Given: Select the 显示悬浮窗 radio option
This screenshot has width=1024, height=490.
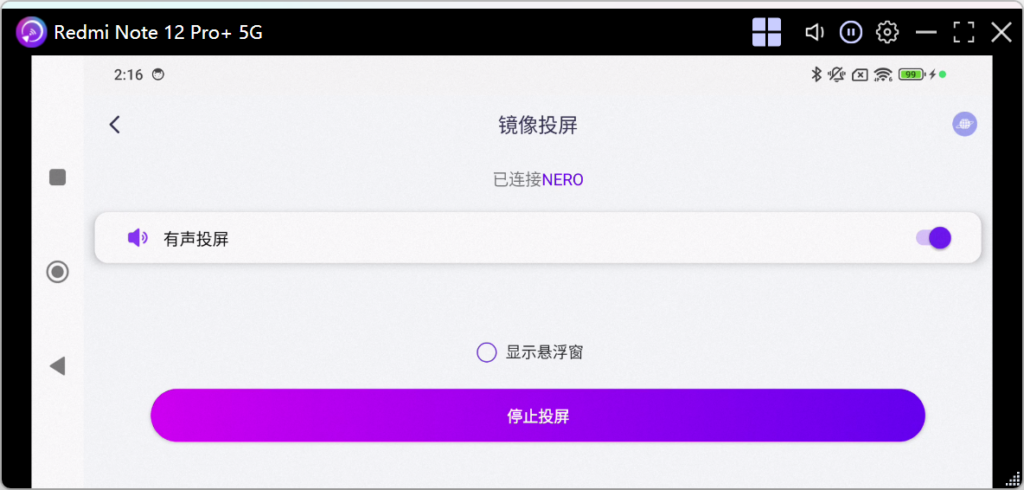Looking at the screenshot, I should click(487, 352).
